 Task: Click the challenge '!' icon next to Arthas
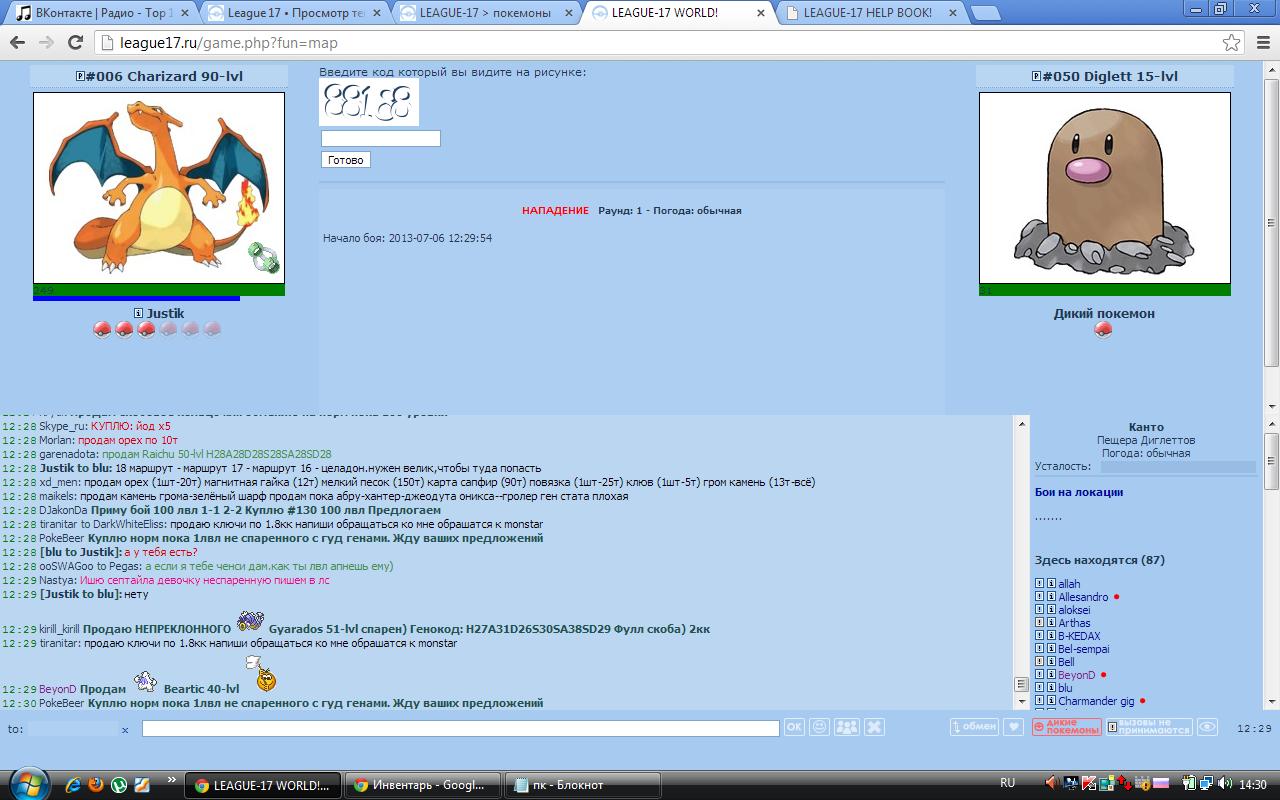pyautogui.click(x=1039, y=623)
